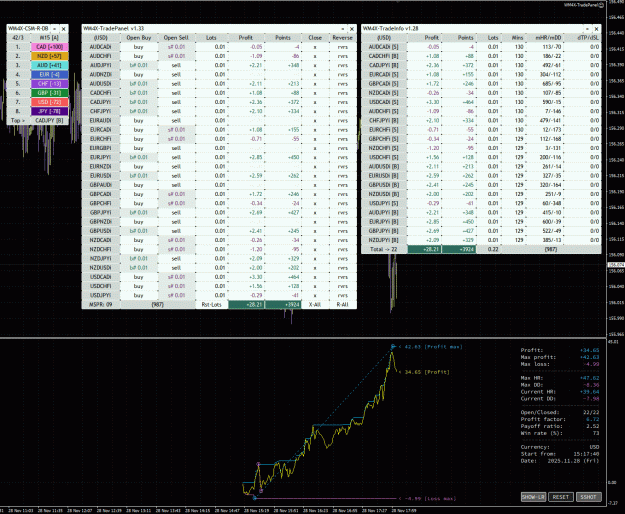Viewport: 625px width, 514px height.
Task: Select the purple CHF [-13] cell
Action: 49,84
